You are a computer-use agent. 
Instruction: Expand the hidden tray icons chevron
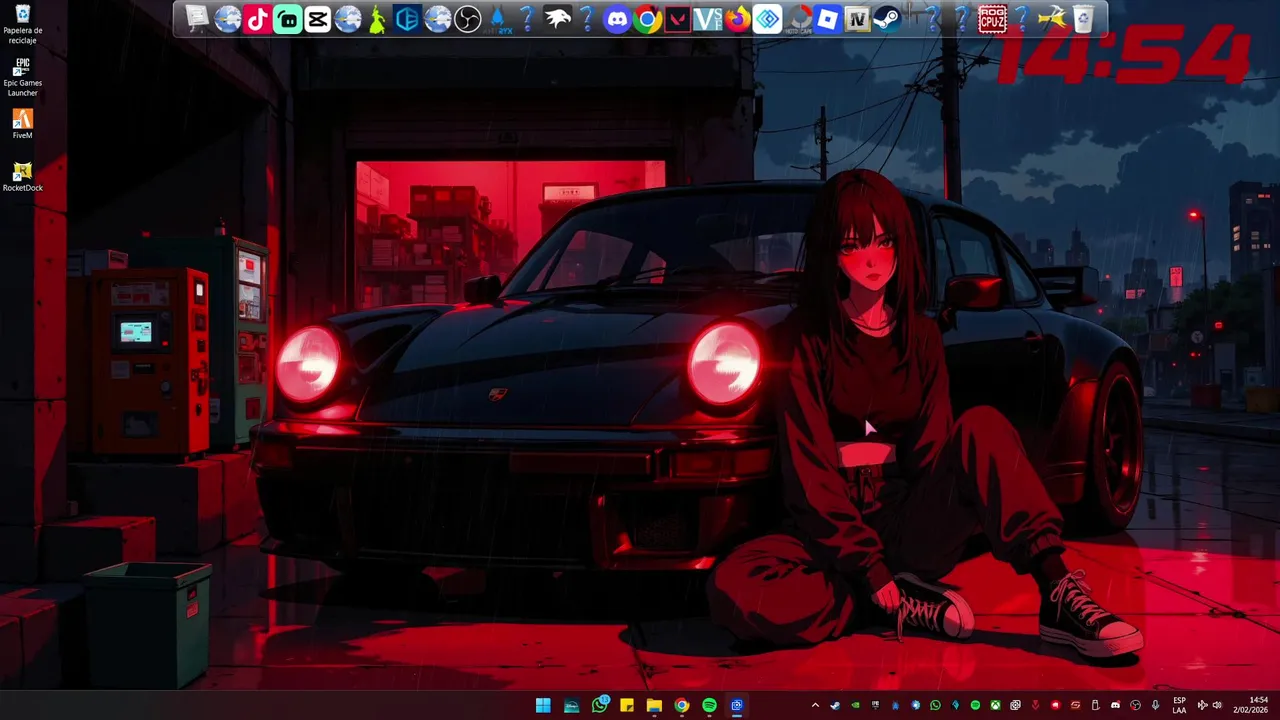tap(815, 705)
